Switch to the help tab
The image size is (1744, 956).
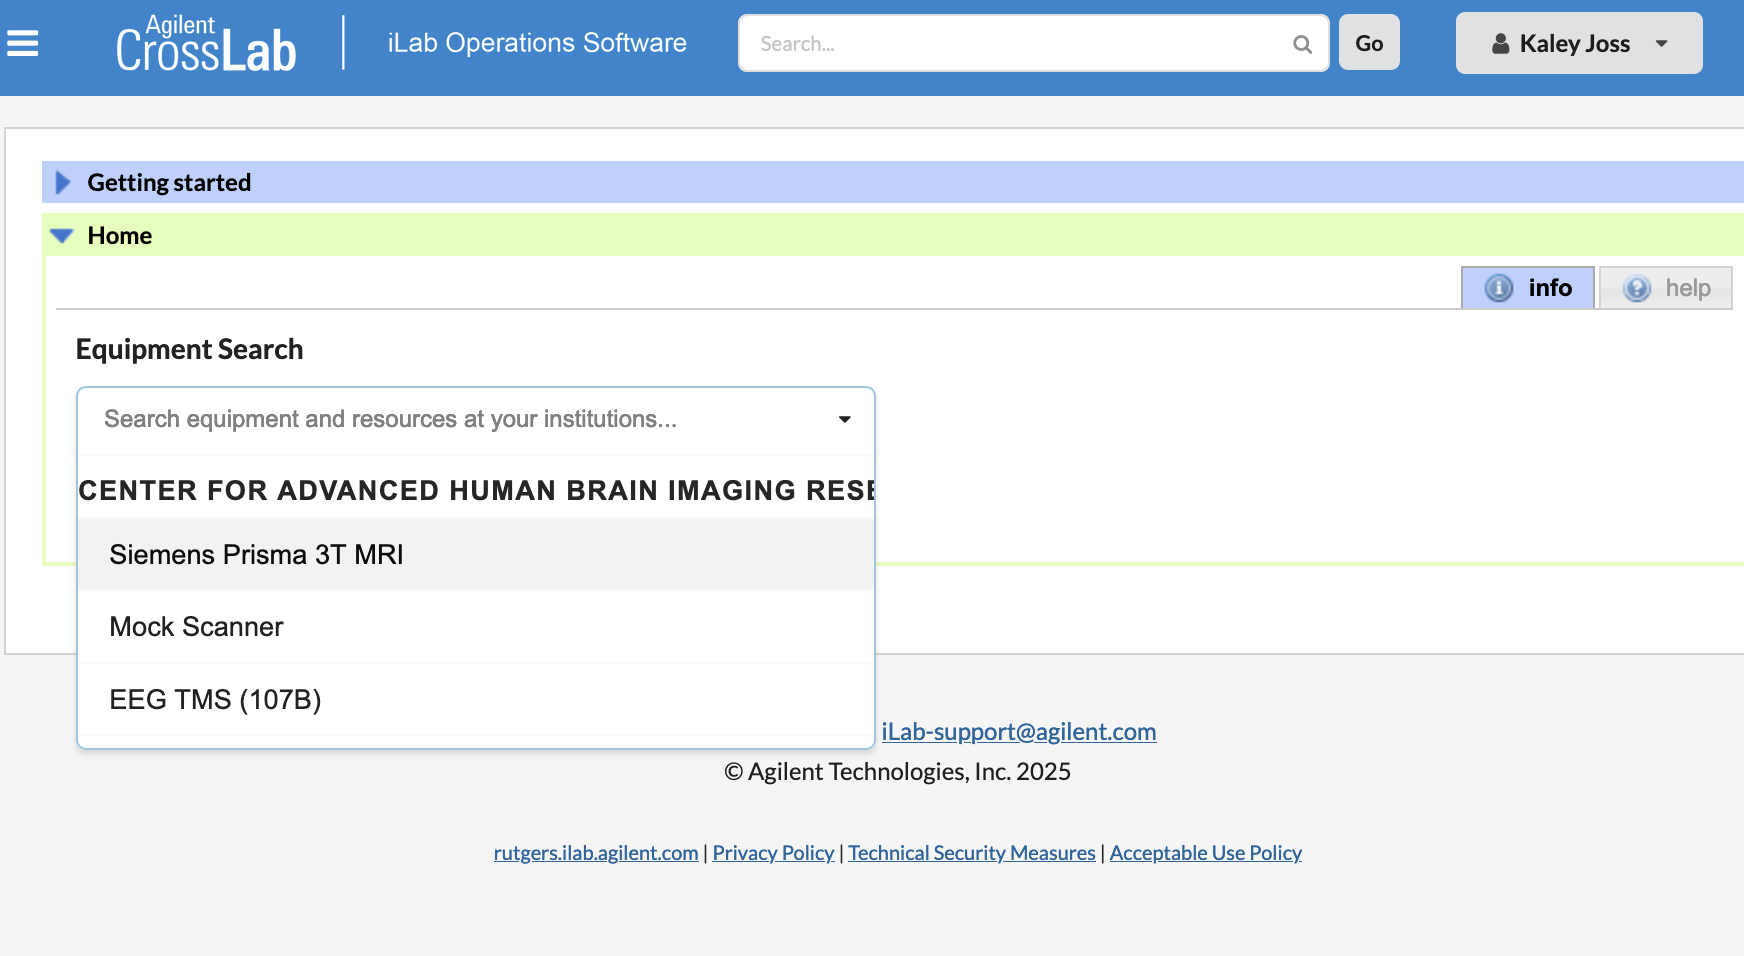[1666, 288]
